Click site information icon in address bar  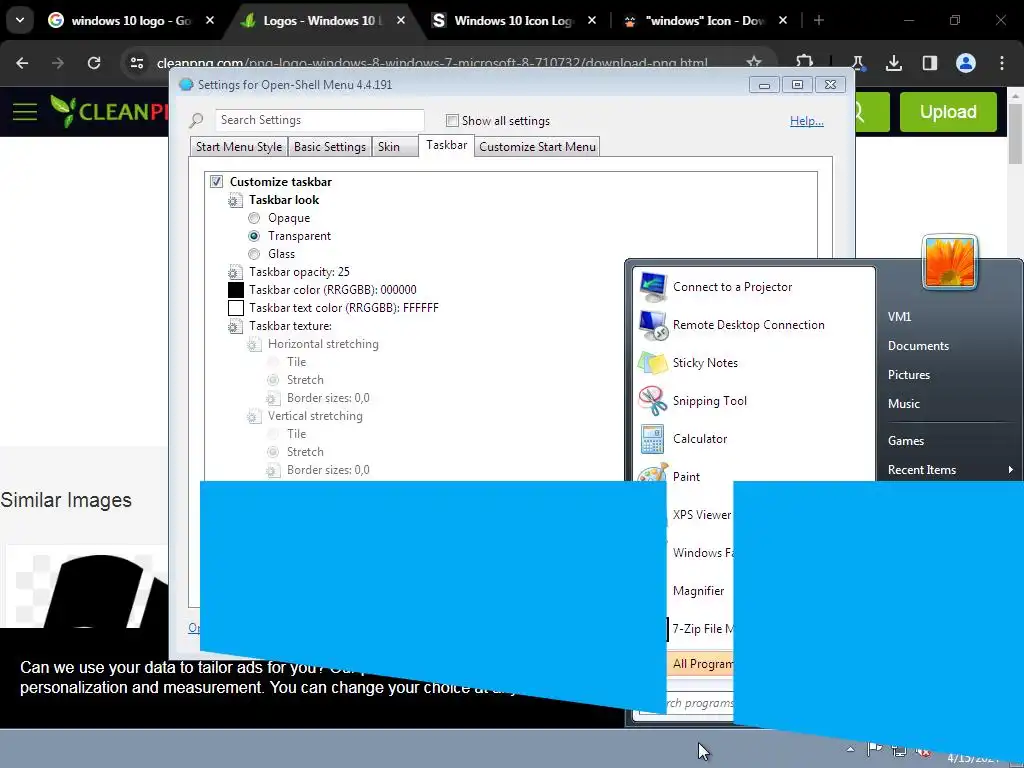point(136,63)
